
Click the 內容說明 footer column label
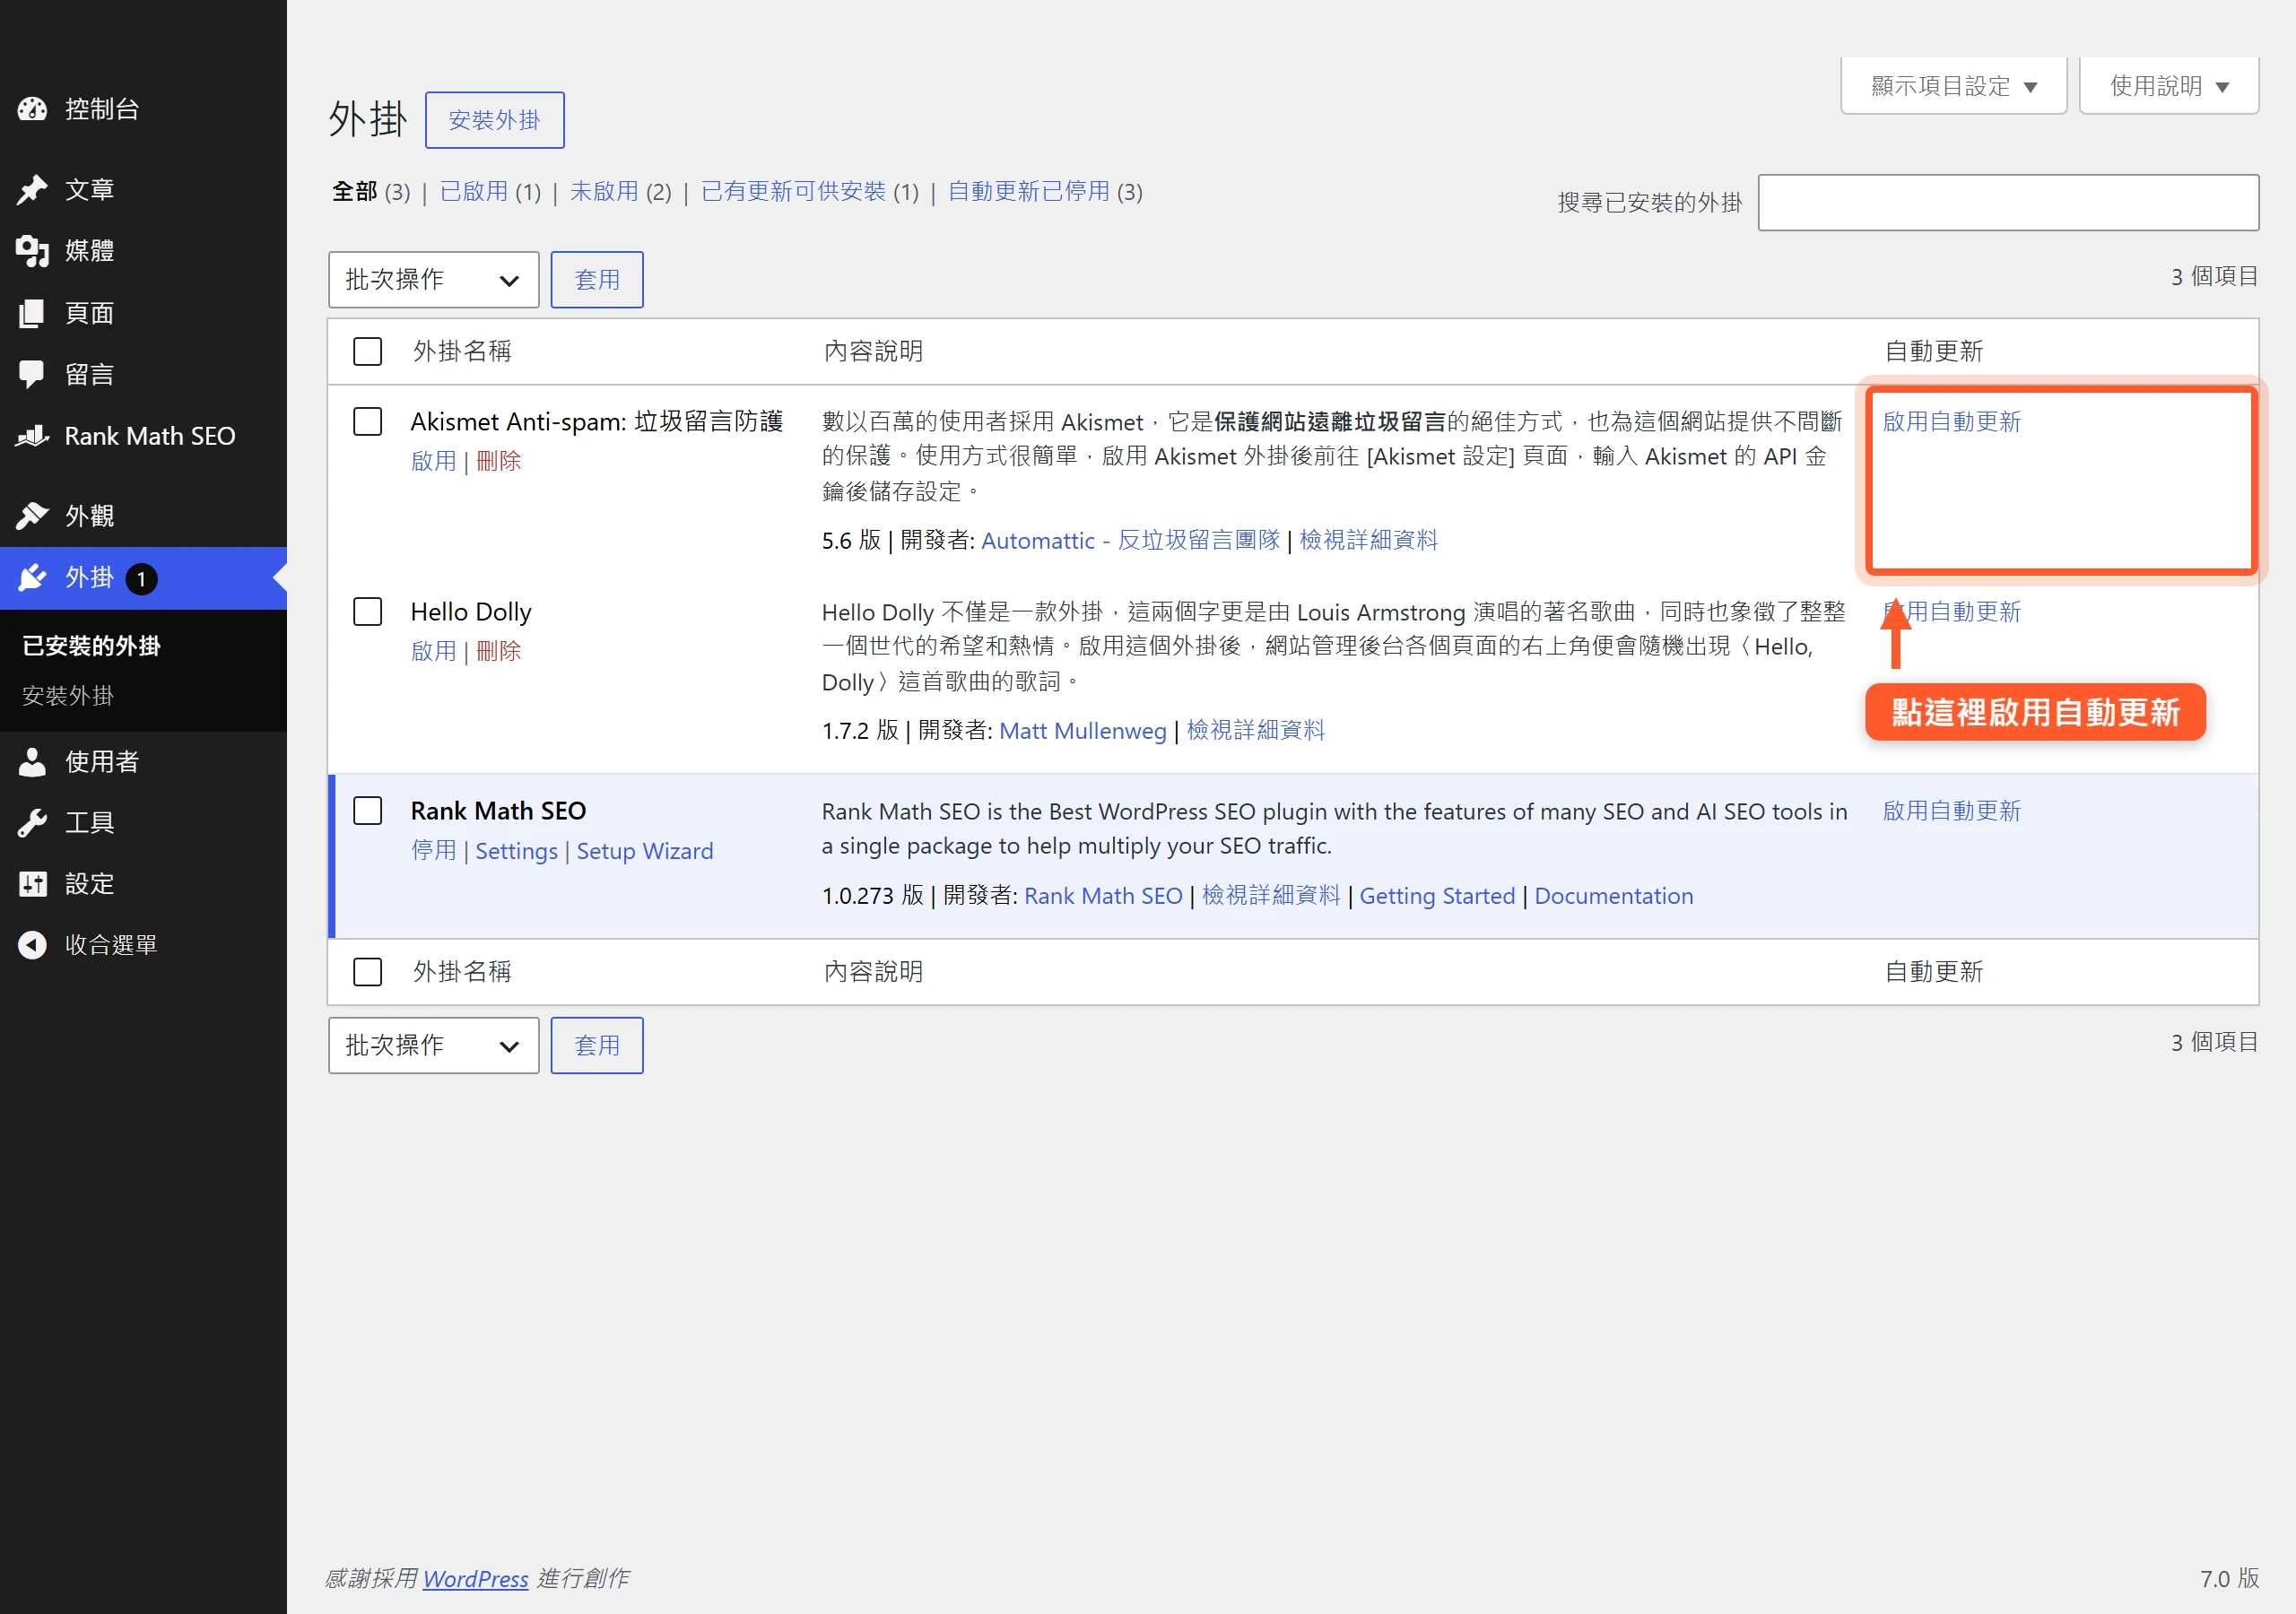pos(873,971)
